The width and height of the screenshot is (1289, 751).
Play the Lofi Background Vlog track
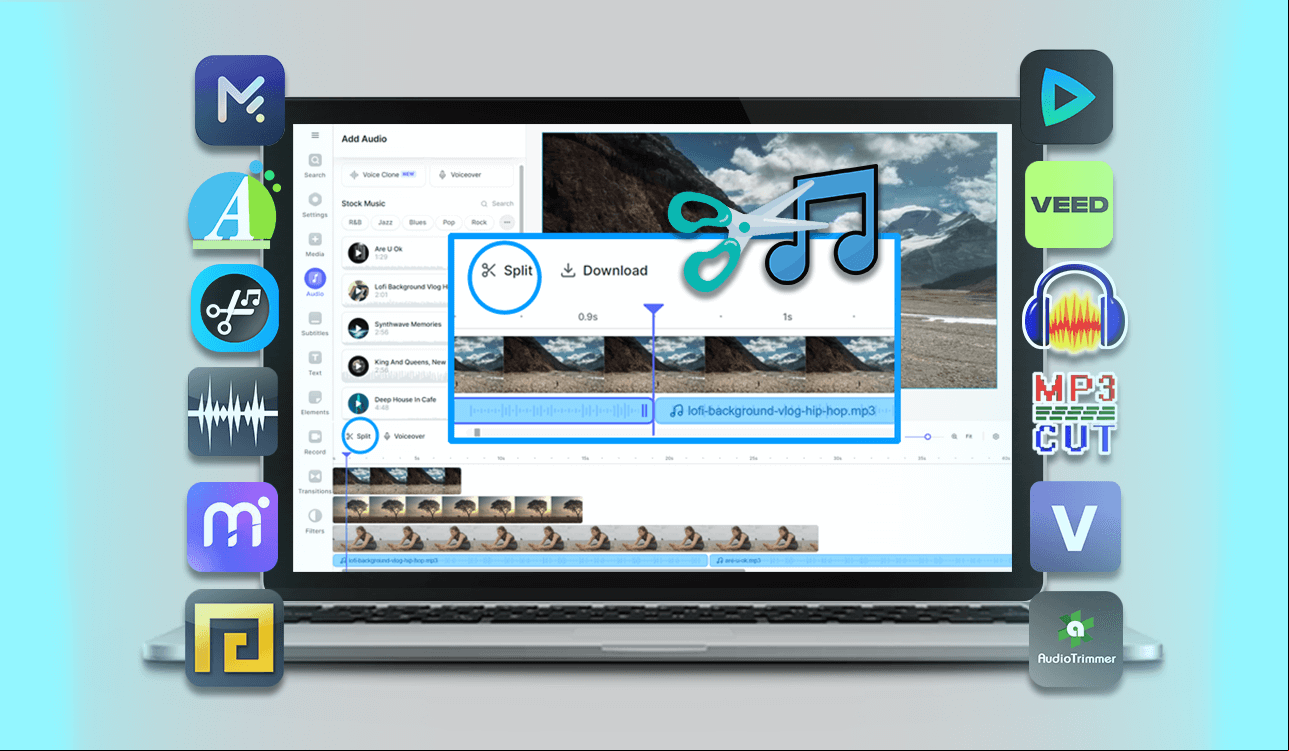(358, 290)
